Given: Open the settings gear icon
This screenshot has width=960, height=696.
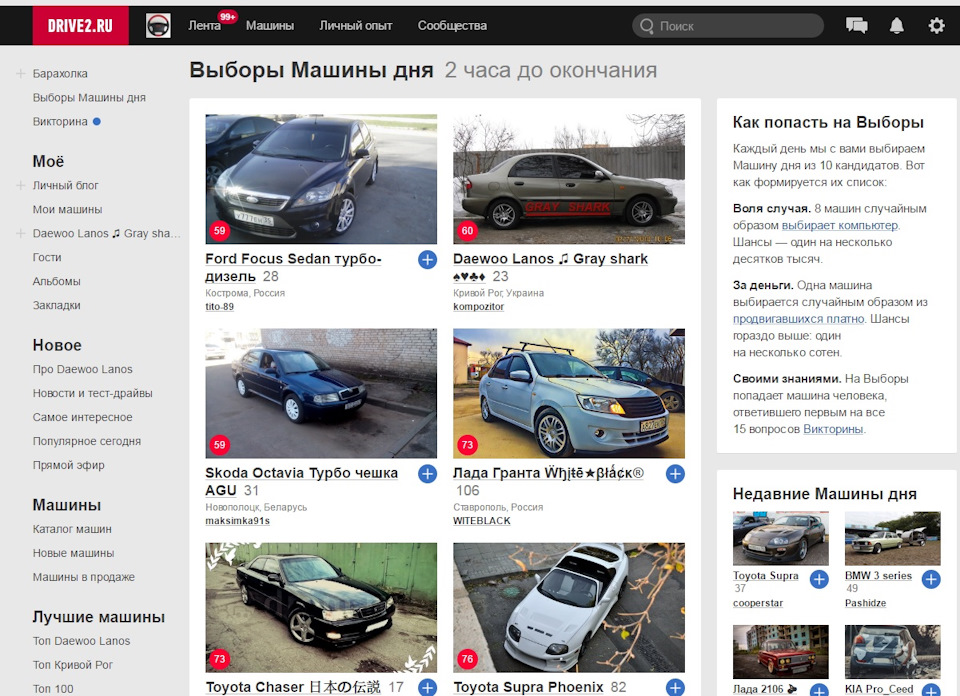Looking at the screenshot, I should [x=936, y=26].
